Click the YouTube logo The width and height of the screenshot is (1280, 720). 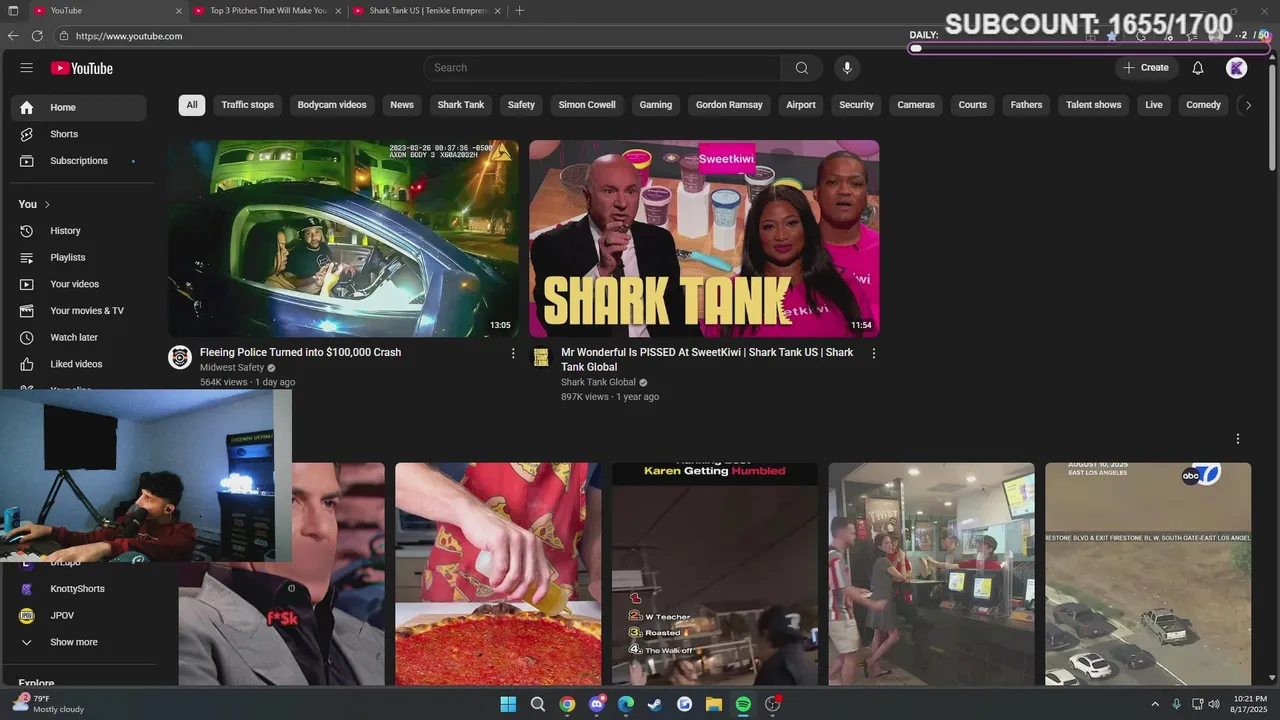tap(82, 68)
